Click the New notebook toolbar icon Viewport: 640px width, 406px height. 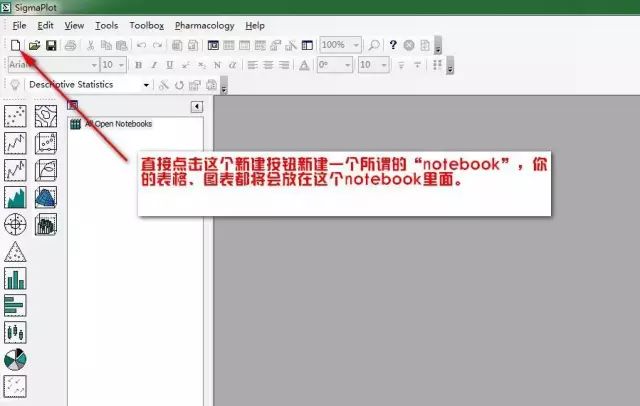(16, 45)
